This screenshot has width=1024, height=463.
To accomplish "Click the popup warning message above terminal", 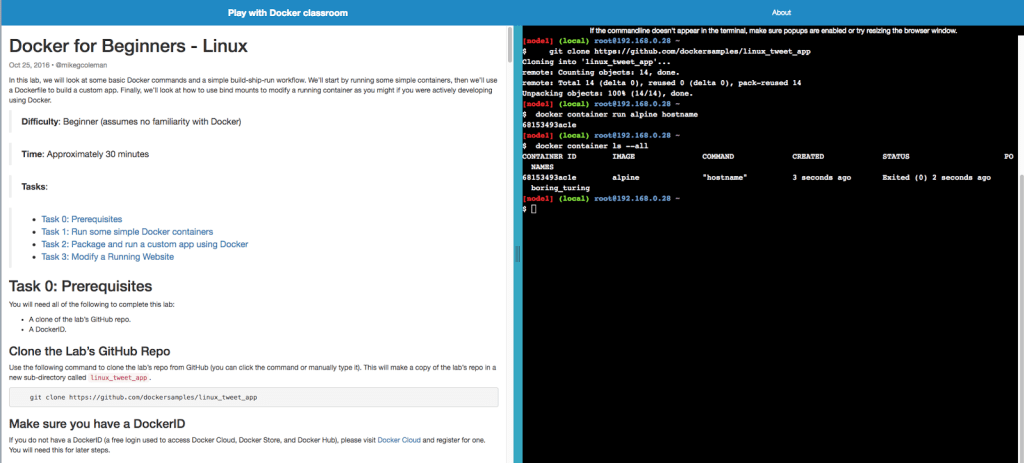I will pyautogui.click(x=773, y=31).
